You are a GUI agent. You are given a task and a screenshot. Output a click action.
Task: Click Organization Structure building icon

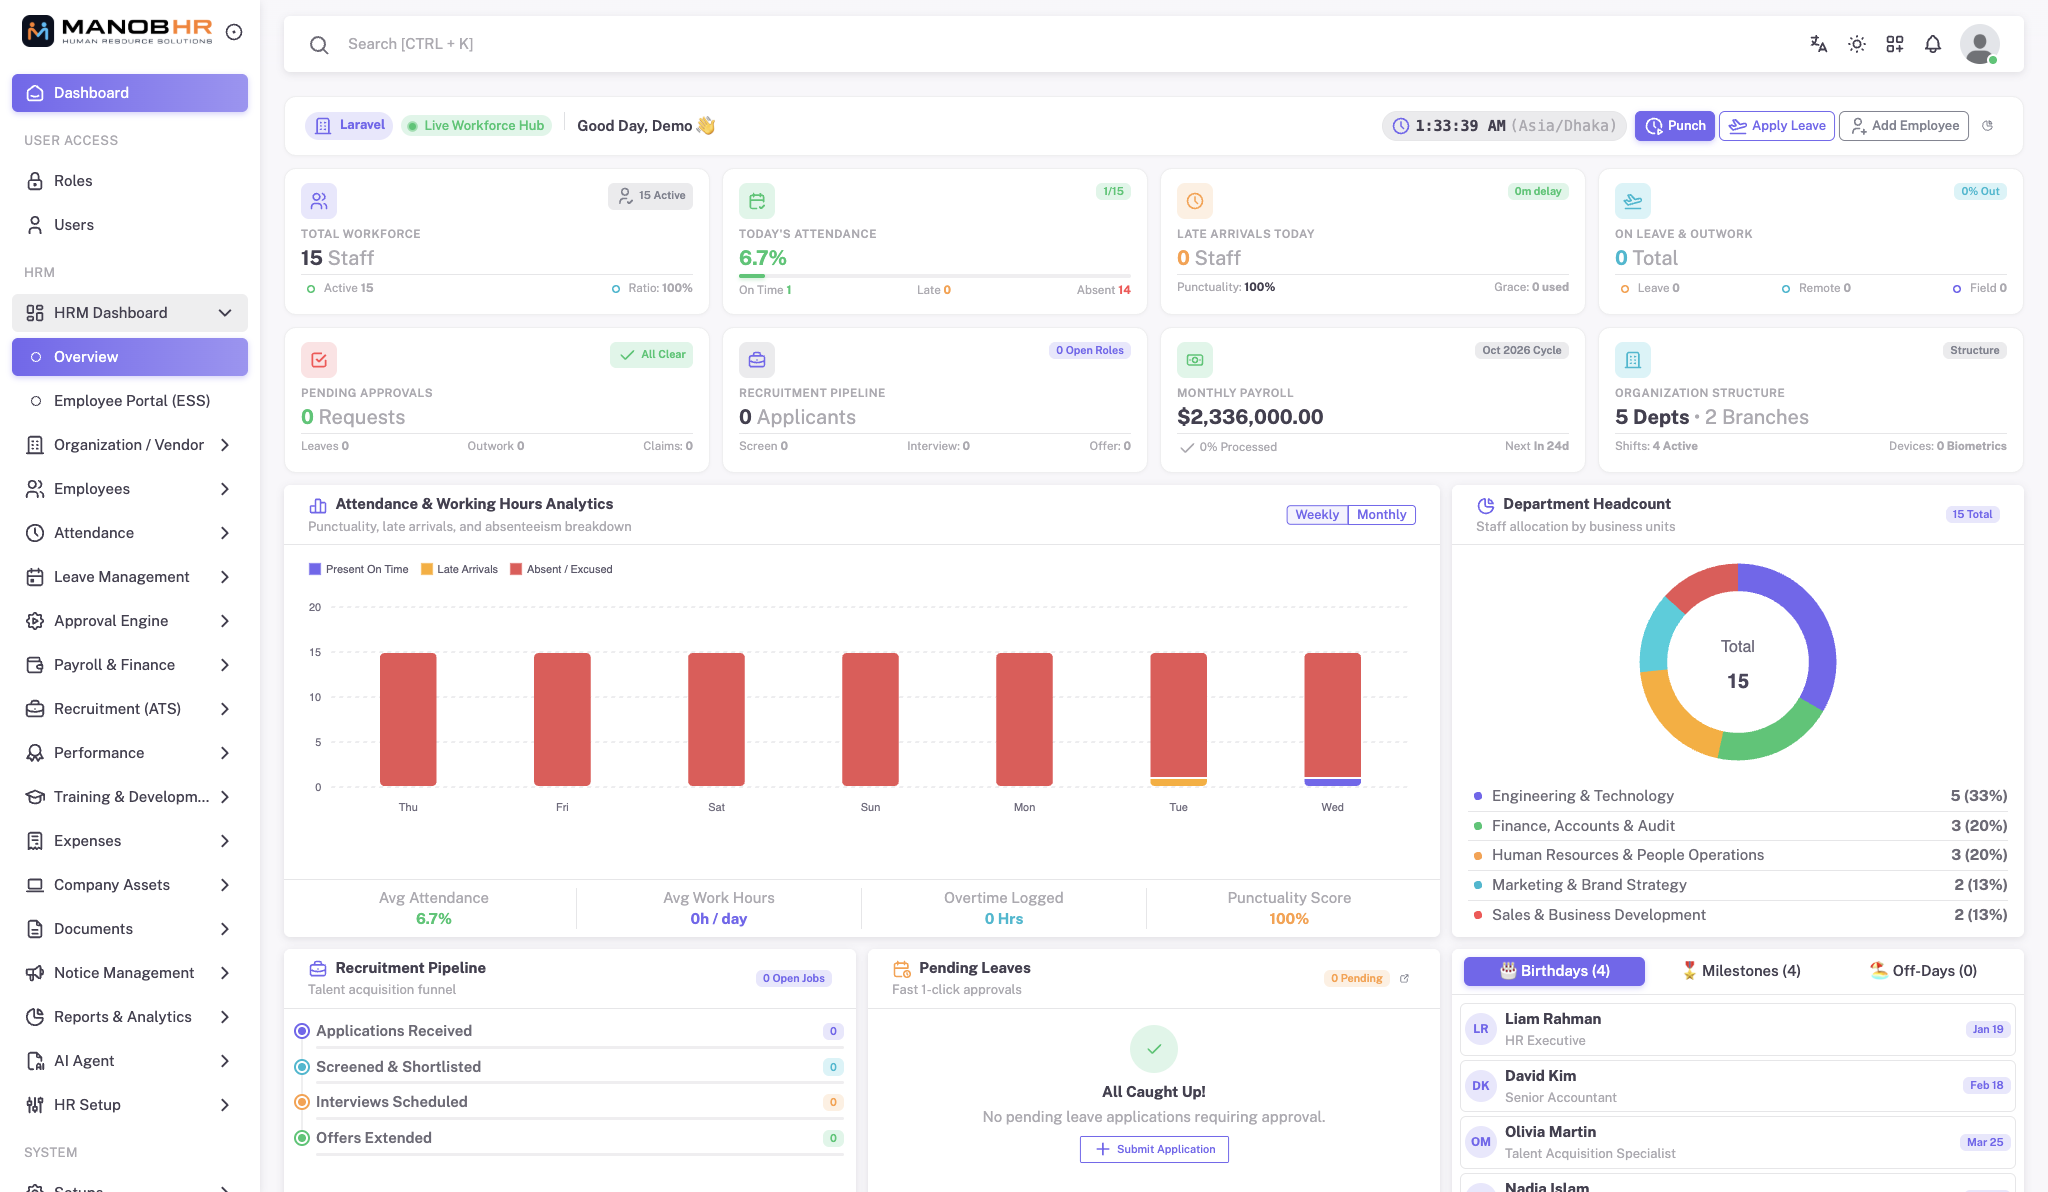click(x=1633, y=360)
